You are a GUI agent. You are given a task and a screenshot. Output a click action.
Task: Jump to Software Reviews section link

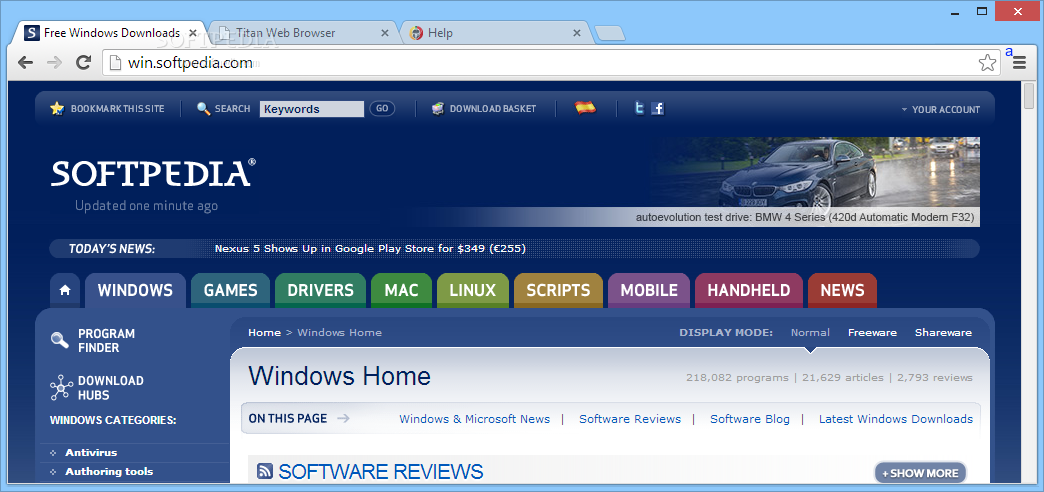click(630, 419)
